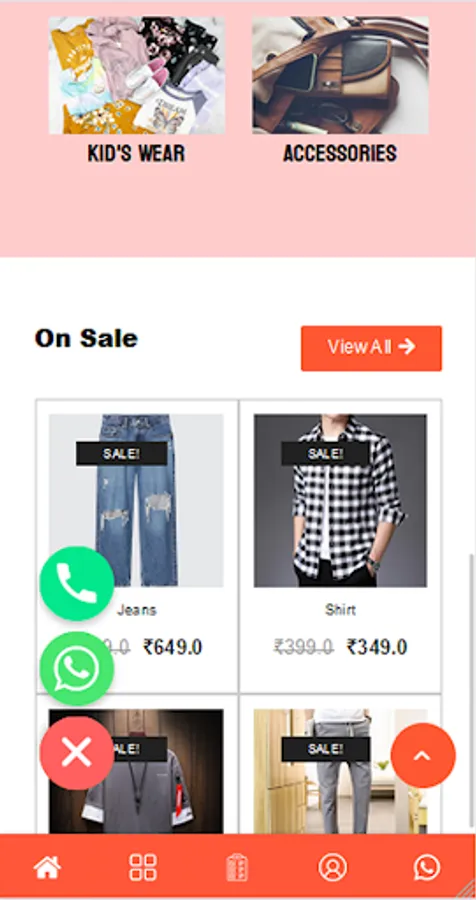Screen dimensions: 476x900
Task: Tap the green phone call floating button
Action: (x=77, y=583)
